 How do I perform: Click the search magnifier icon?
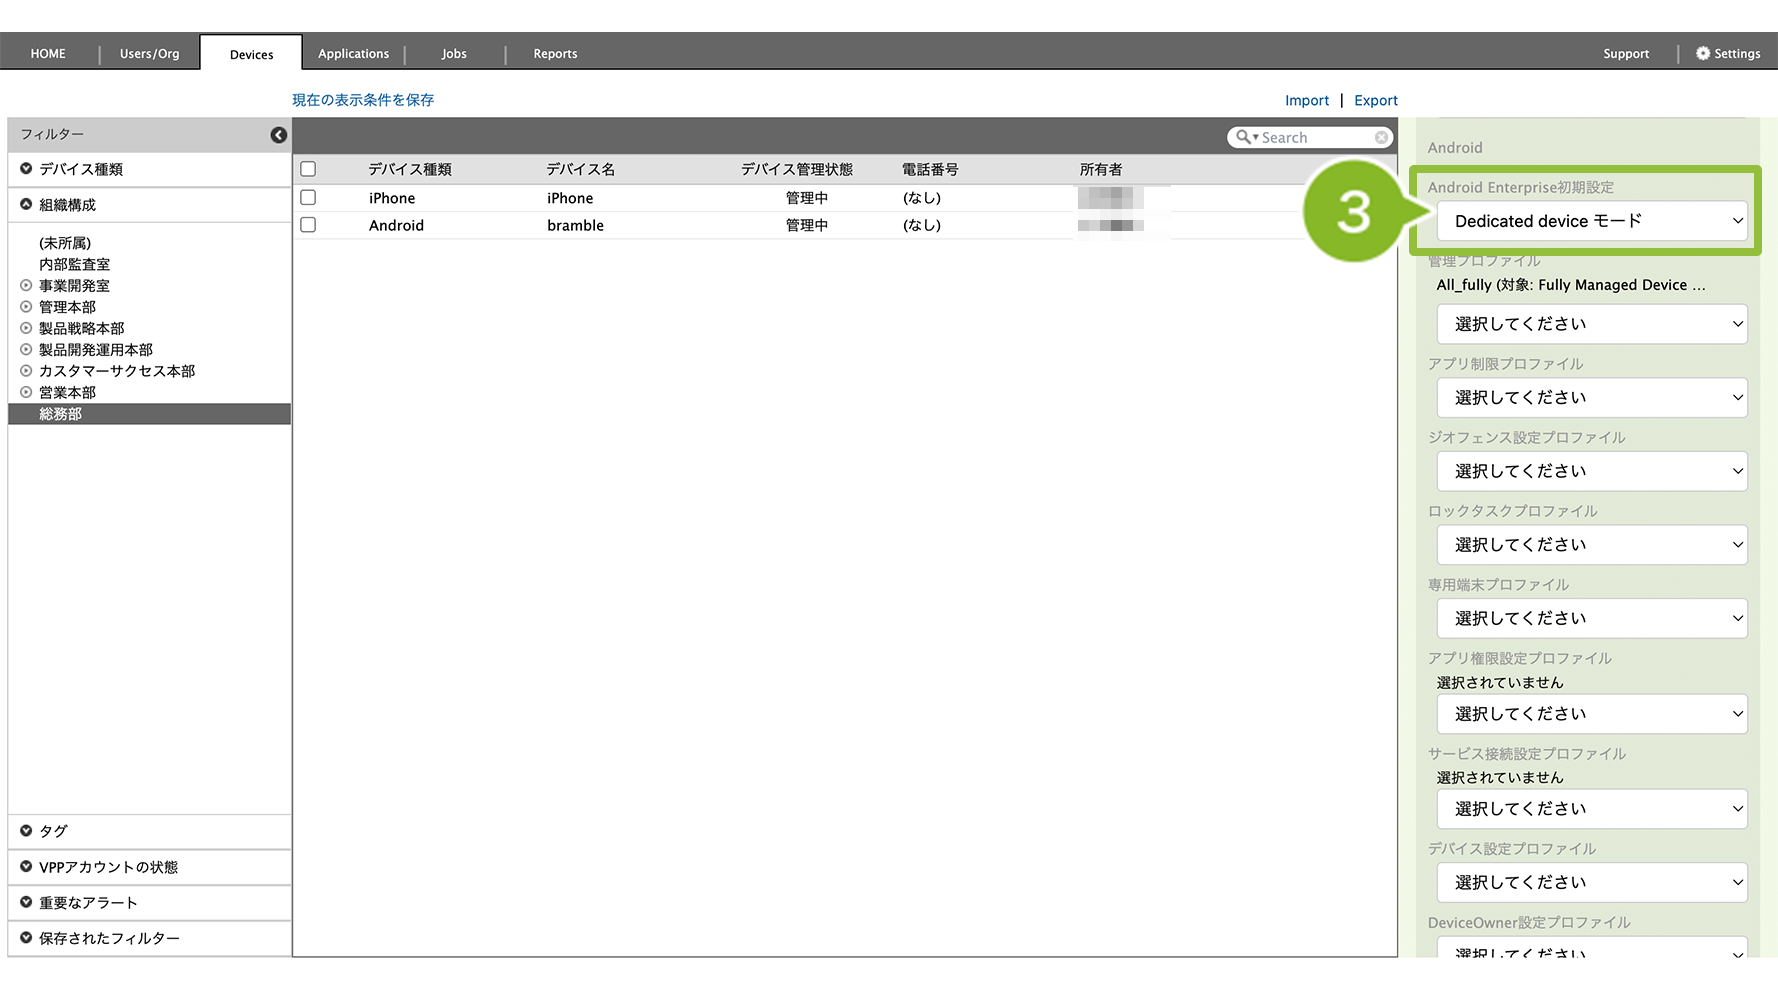tap(1243, 137)
